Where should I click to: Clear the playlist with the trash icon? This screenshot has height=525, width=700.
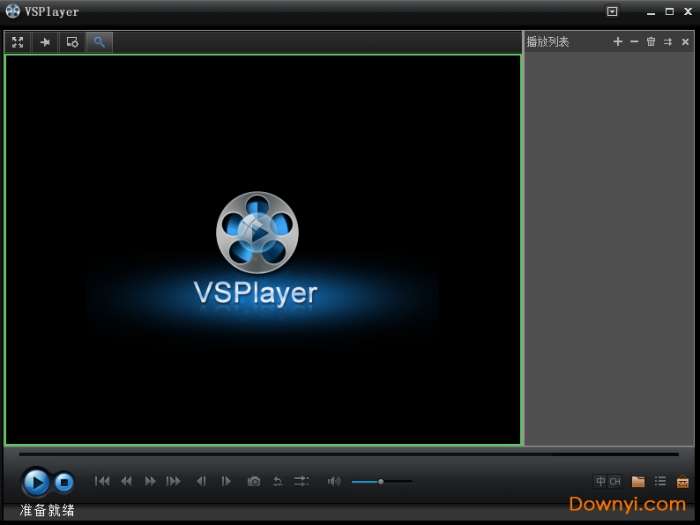coord(651,42)
